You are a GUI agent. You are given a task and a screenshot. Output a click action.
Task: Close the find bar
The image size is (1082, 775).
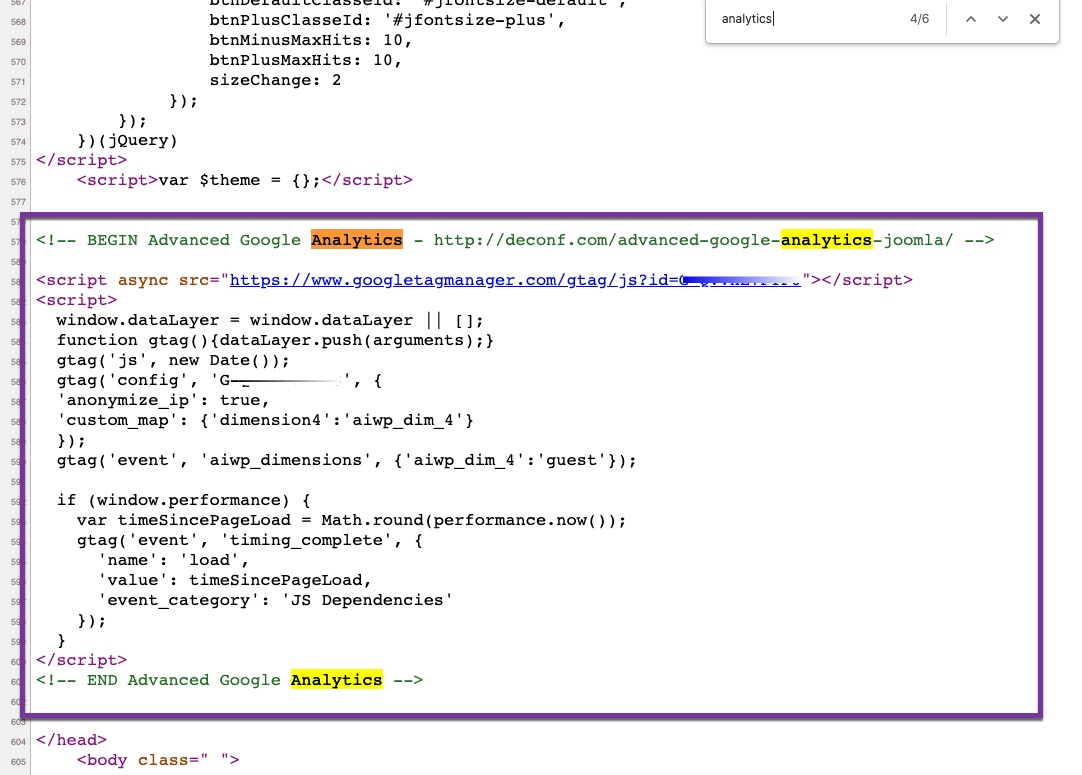(x=1035, y=19)
